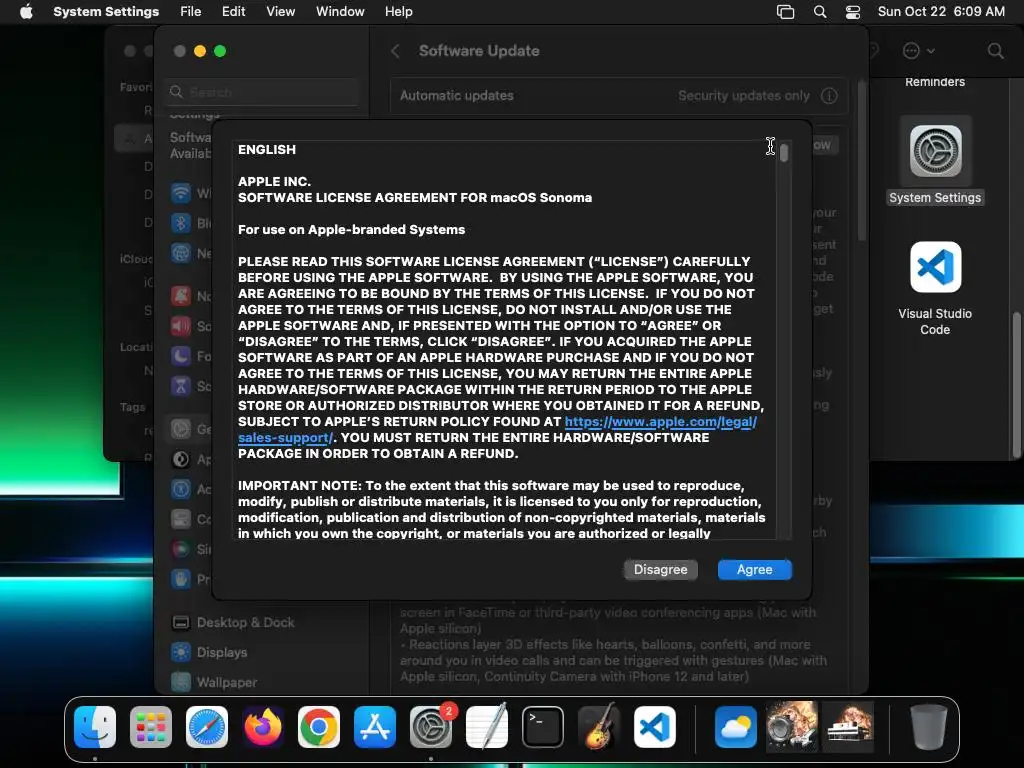Viewport: 1024px width, 768px height.
Task: Click the settings pane scrollbar
Action: coord(862,160)
